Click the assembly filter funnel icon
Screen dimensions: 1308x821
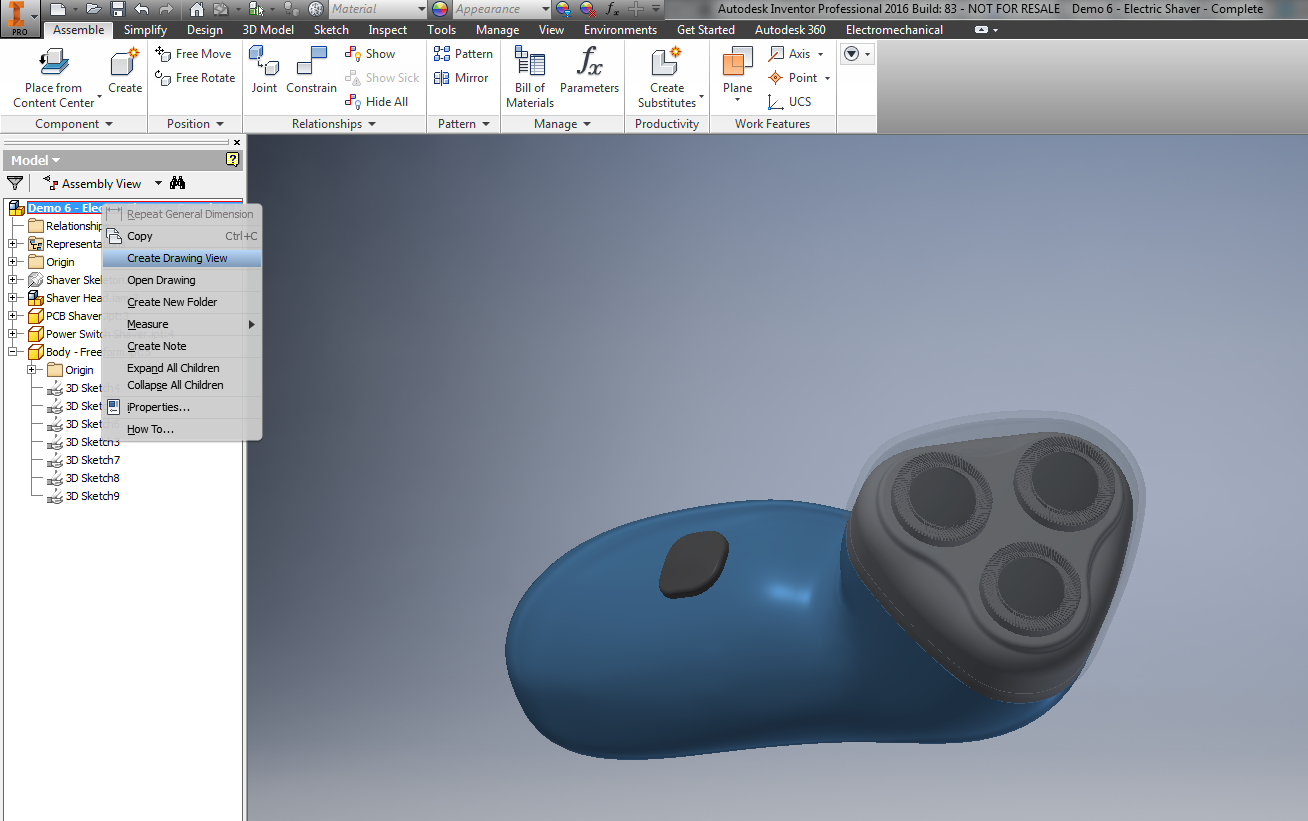[x=15, y=183]
